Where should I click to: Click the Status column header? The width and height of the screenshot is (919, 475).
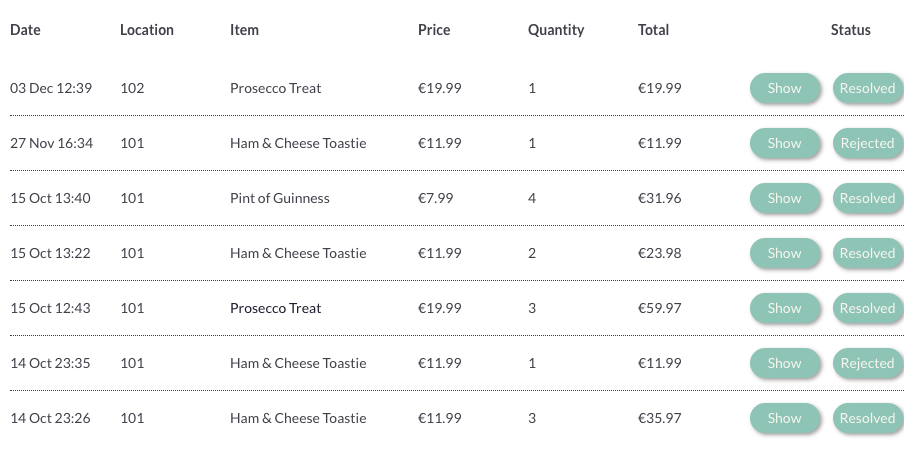[851, 30]
